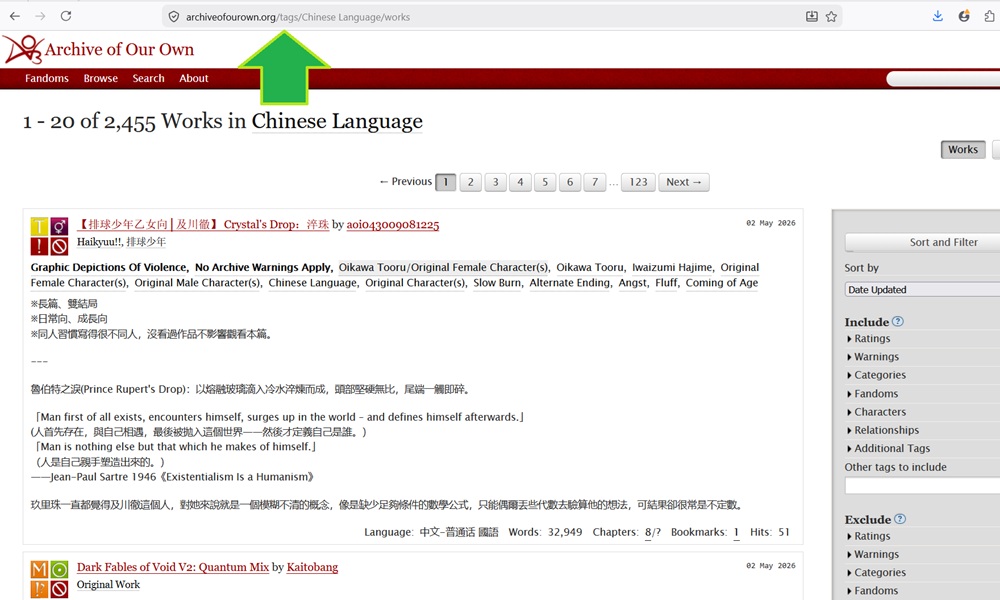Click the browser forward arrow
This screenshot has height=600, width=1000.
(40, 16)
